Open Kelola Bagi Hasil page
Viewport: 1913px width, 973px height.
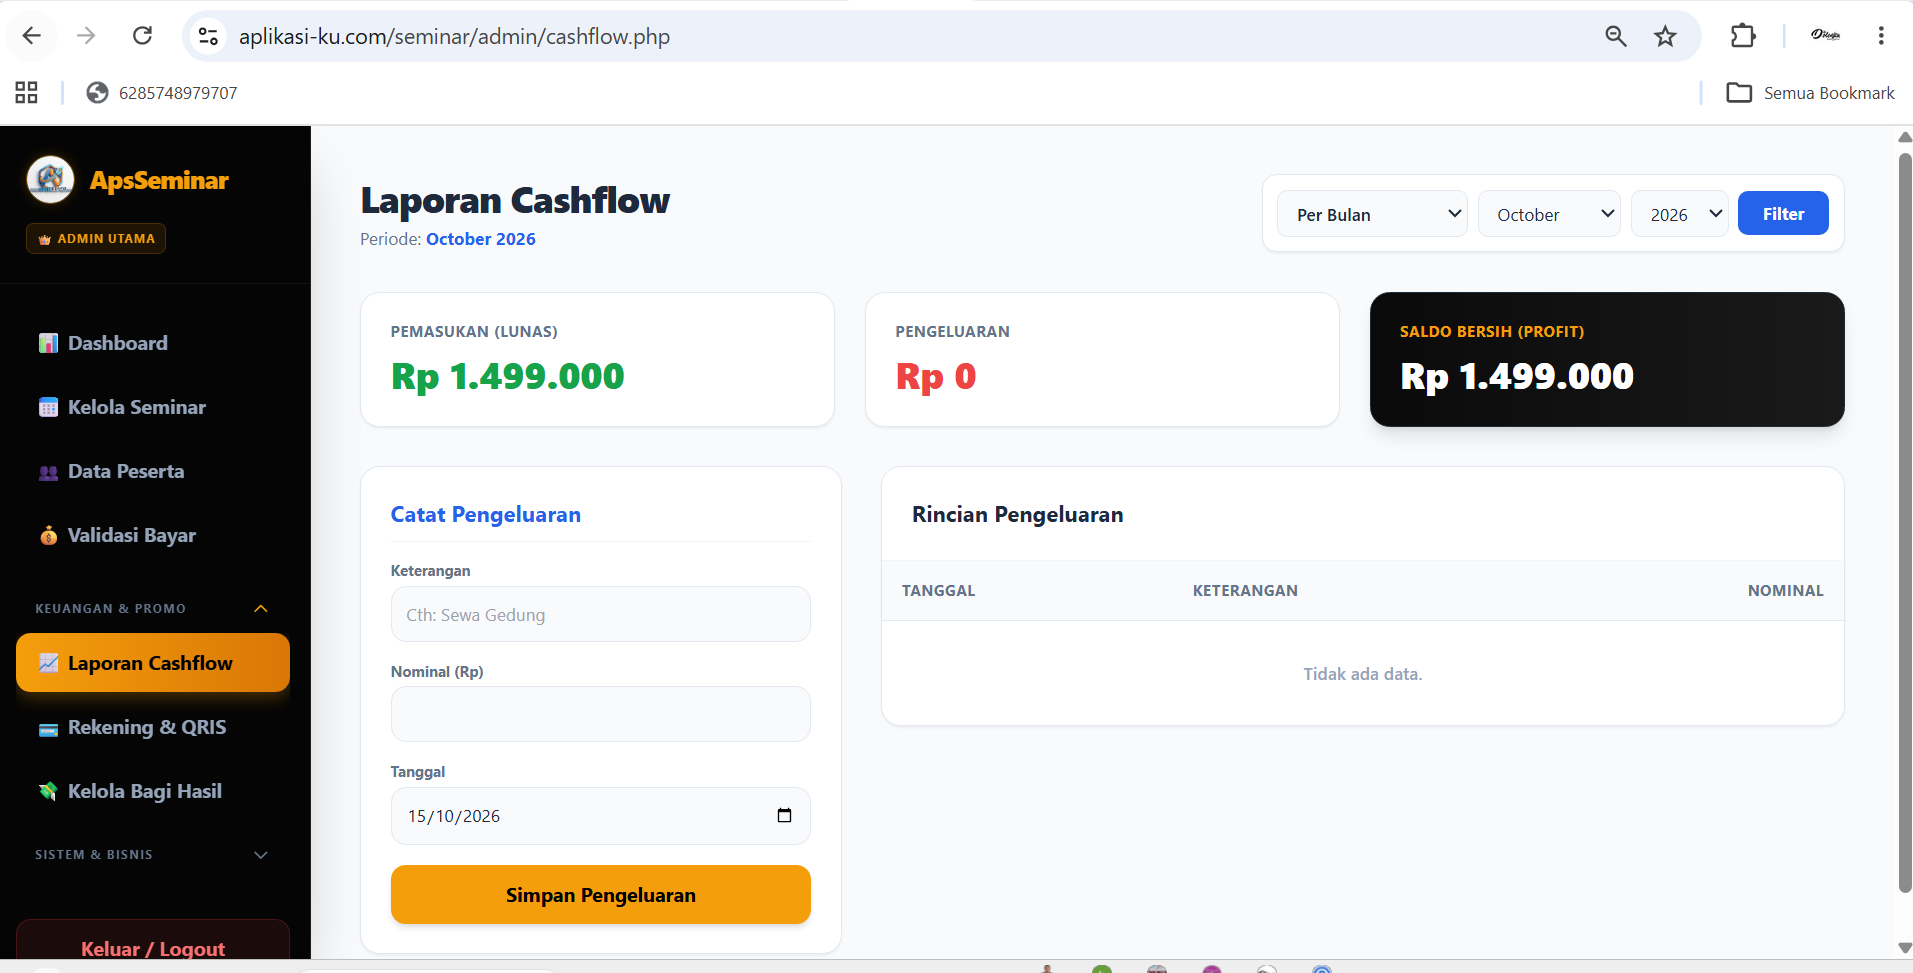(153, 791)
